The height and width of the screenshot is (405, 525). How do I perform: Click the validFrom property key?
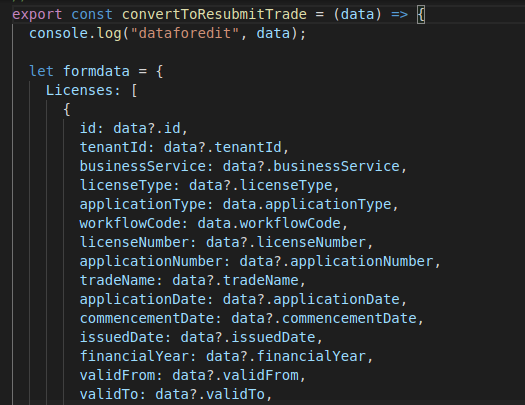117,375
